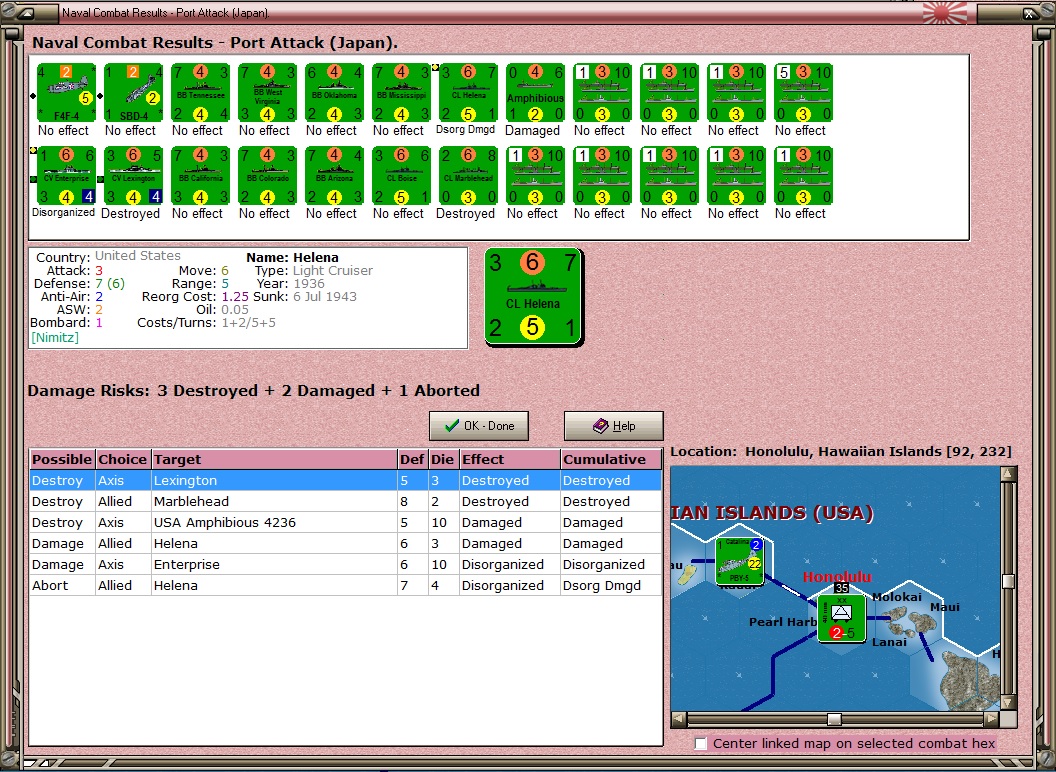1056x772 pixels.
Task: Select the convoy counter with 5 in top row
Action: point(803,93)
